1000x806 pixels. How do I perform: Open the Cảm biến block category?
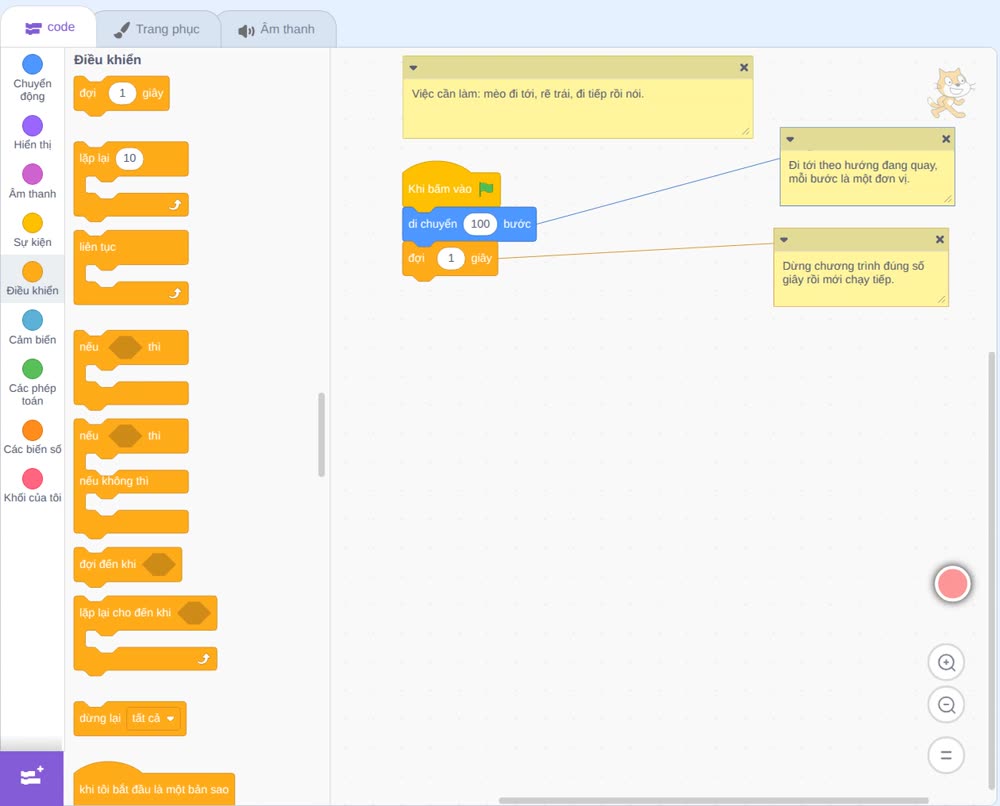pos(32,327)
